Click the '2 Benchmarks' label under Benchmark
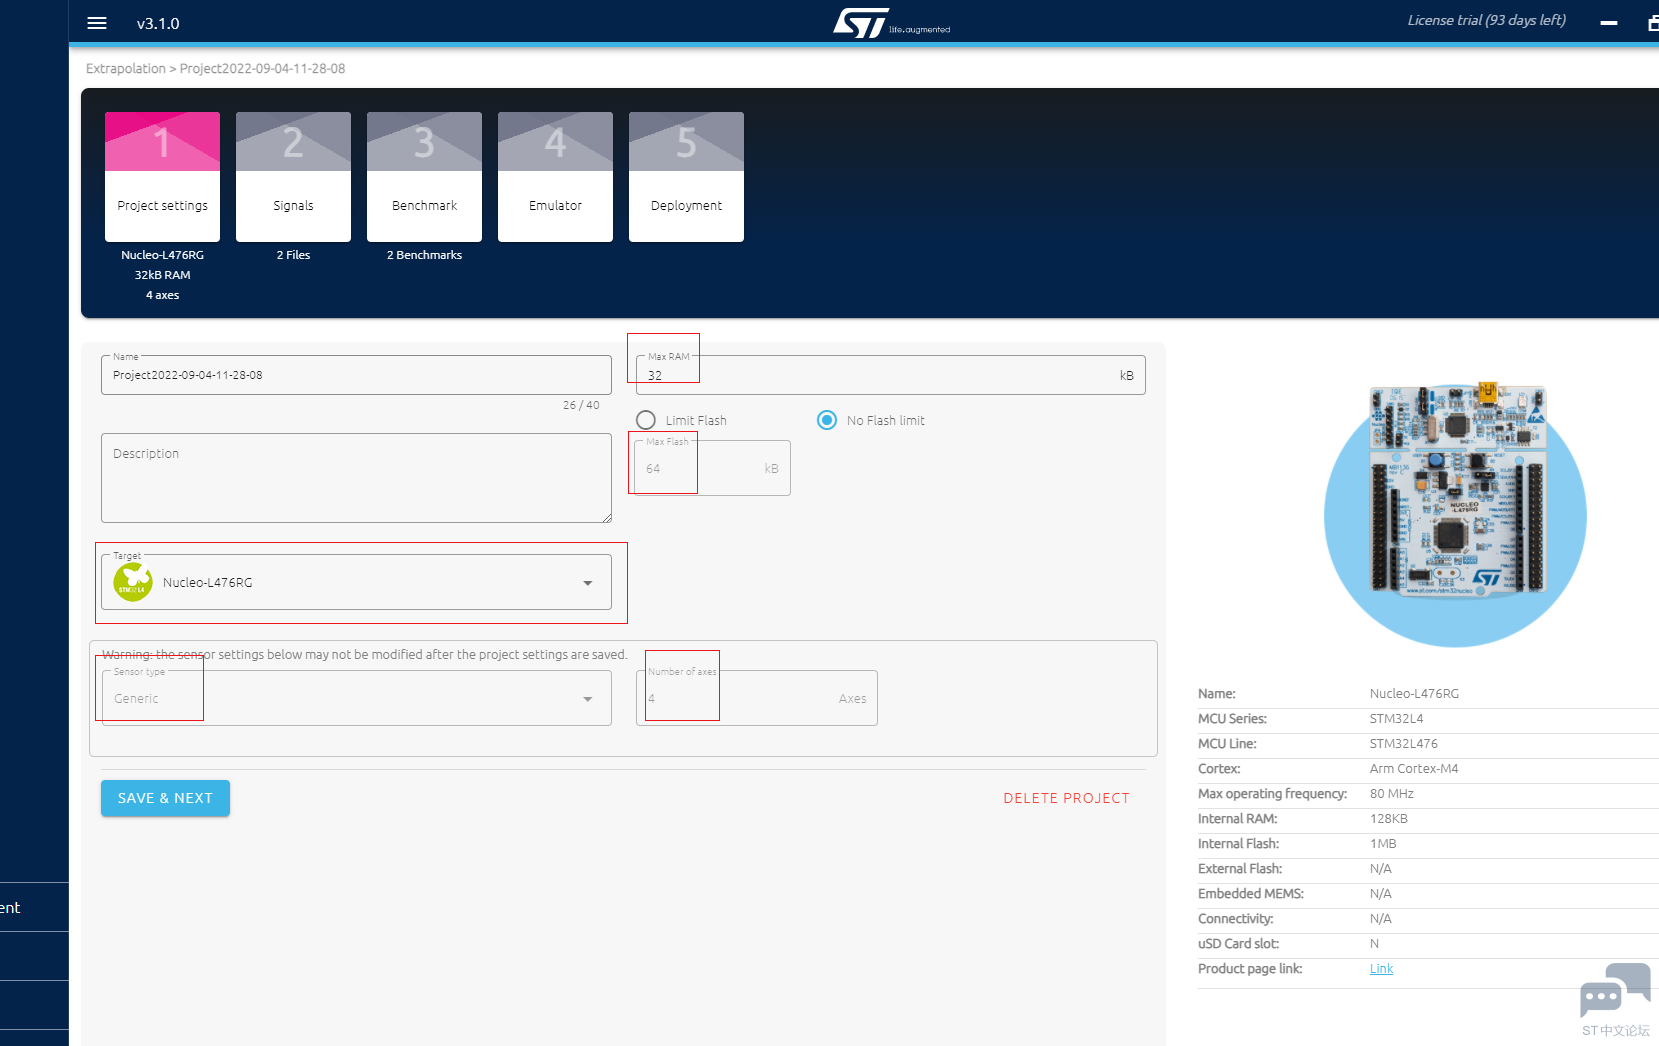 [424, 255]
